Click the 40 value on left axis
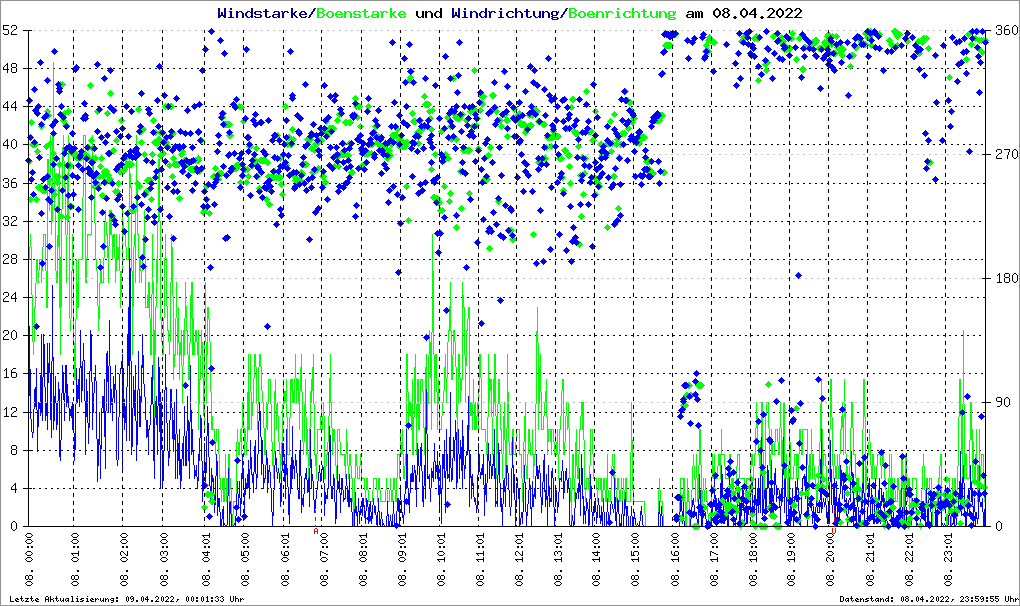The width and height of the screenshot is (1020, 606). (13, 144)
